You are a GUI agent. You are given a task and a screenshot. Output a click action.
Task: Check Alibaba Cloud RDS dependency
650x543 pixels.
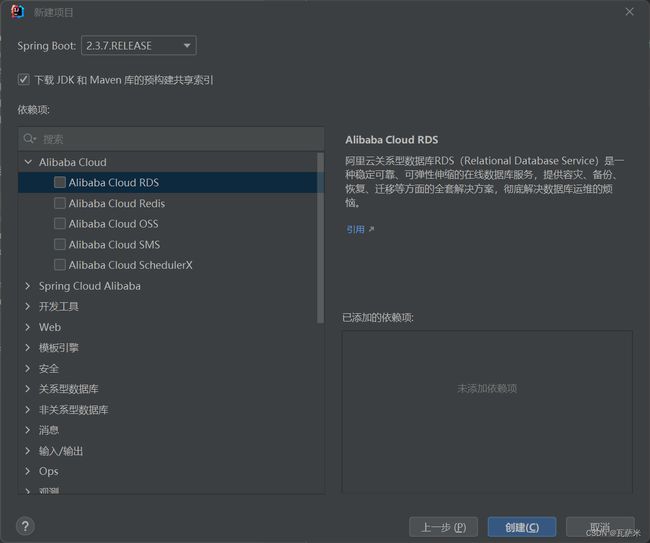tap(60, 182)
